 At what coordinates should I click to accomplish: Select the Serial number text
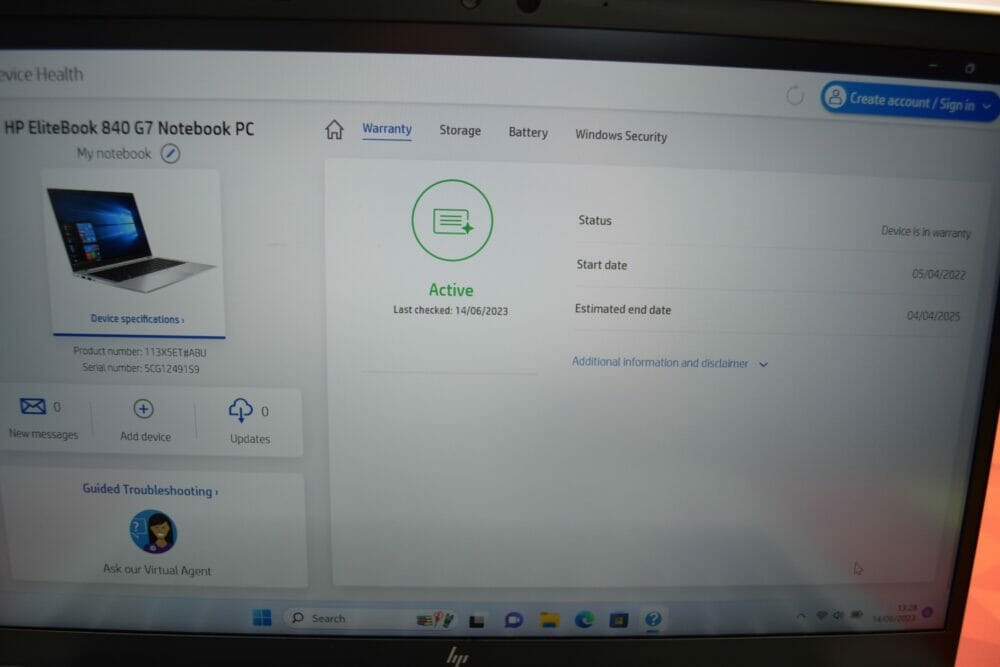click(x=140, y=368)
